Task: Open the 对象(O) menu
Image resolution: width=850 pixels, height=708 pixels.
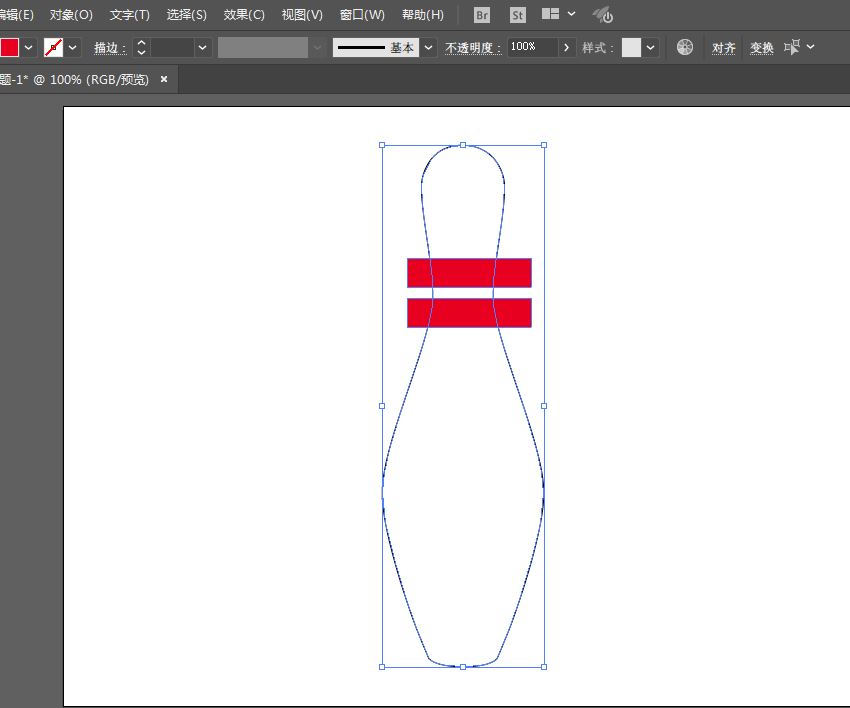Action: pyautogui.click(x=71, y=15)
